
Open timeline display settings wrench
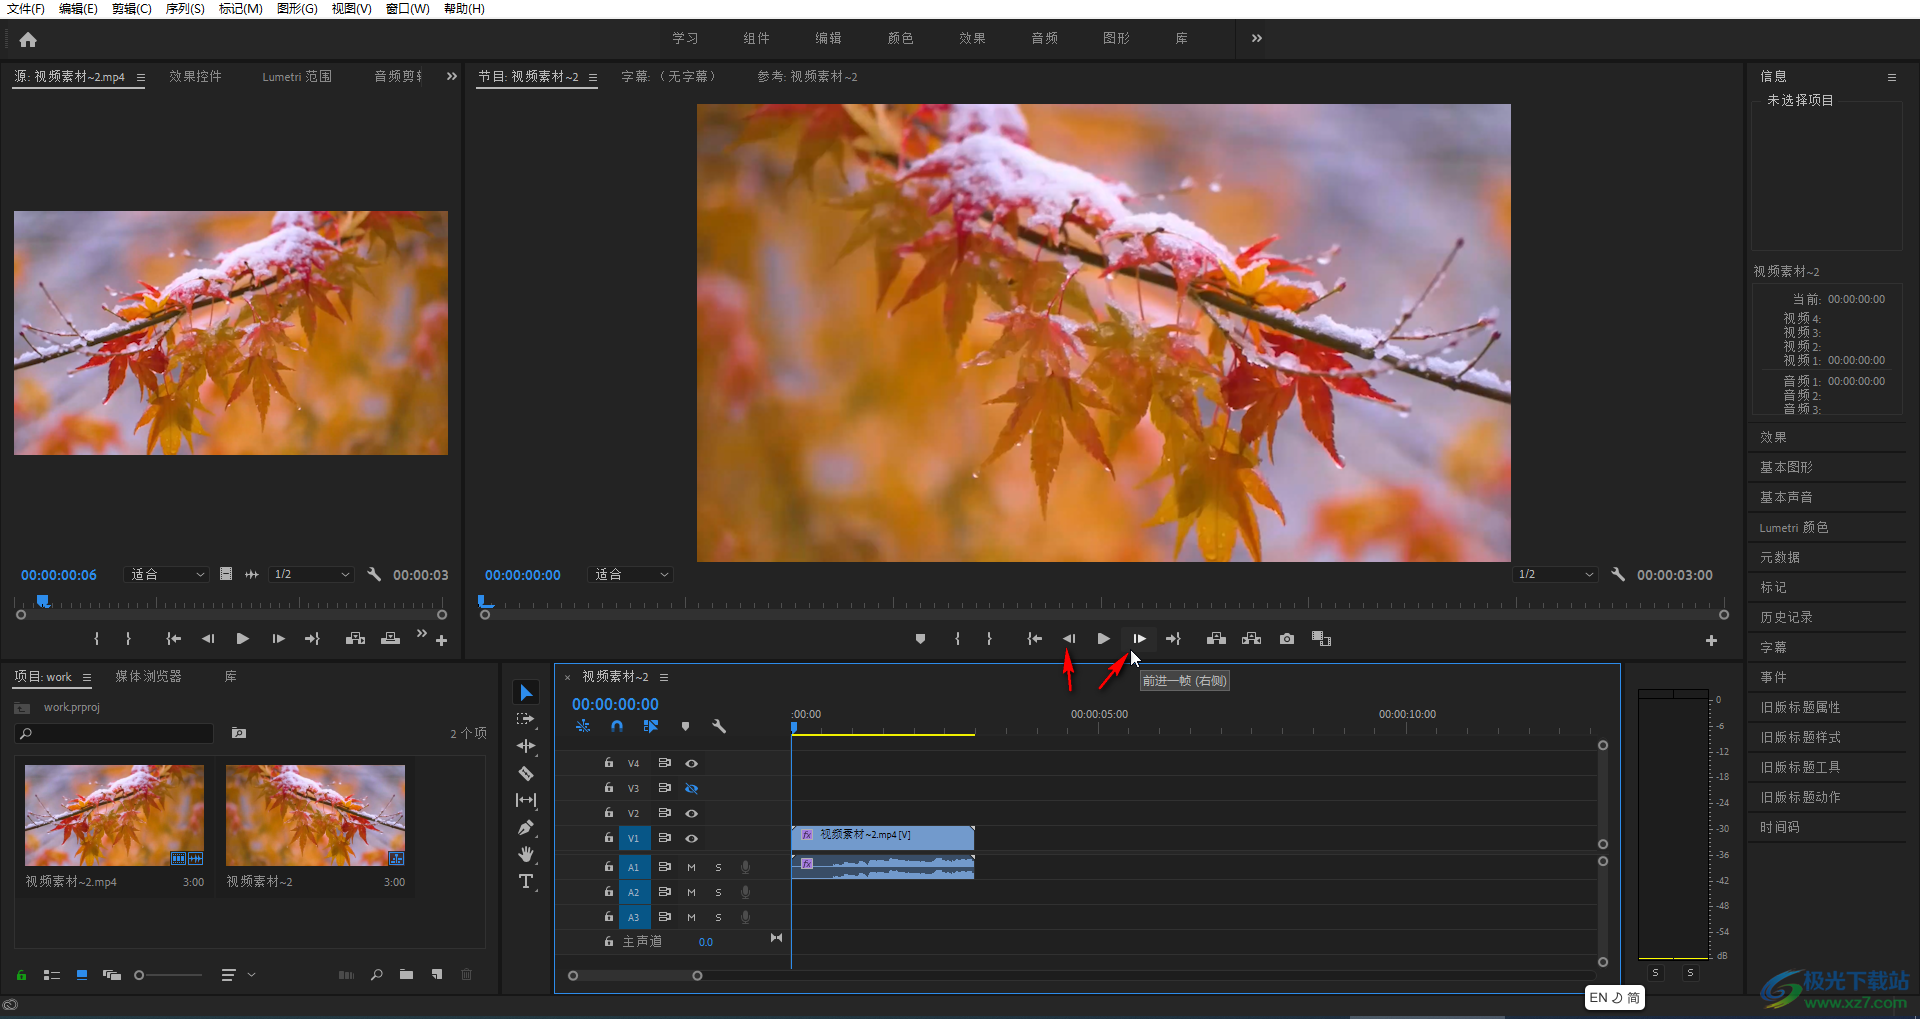[719, 727]
